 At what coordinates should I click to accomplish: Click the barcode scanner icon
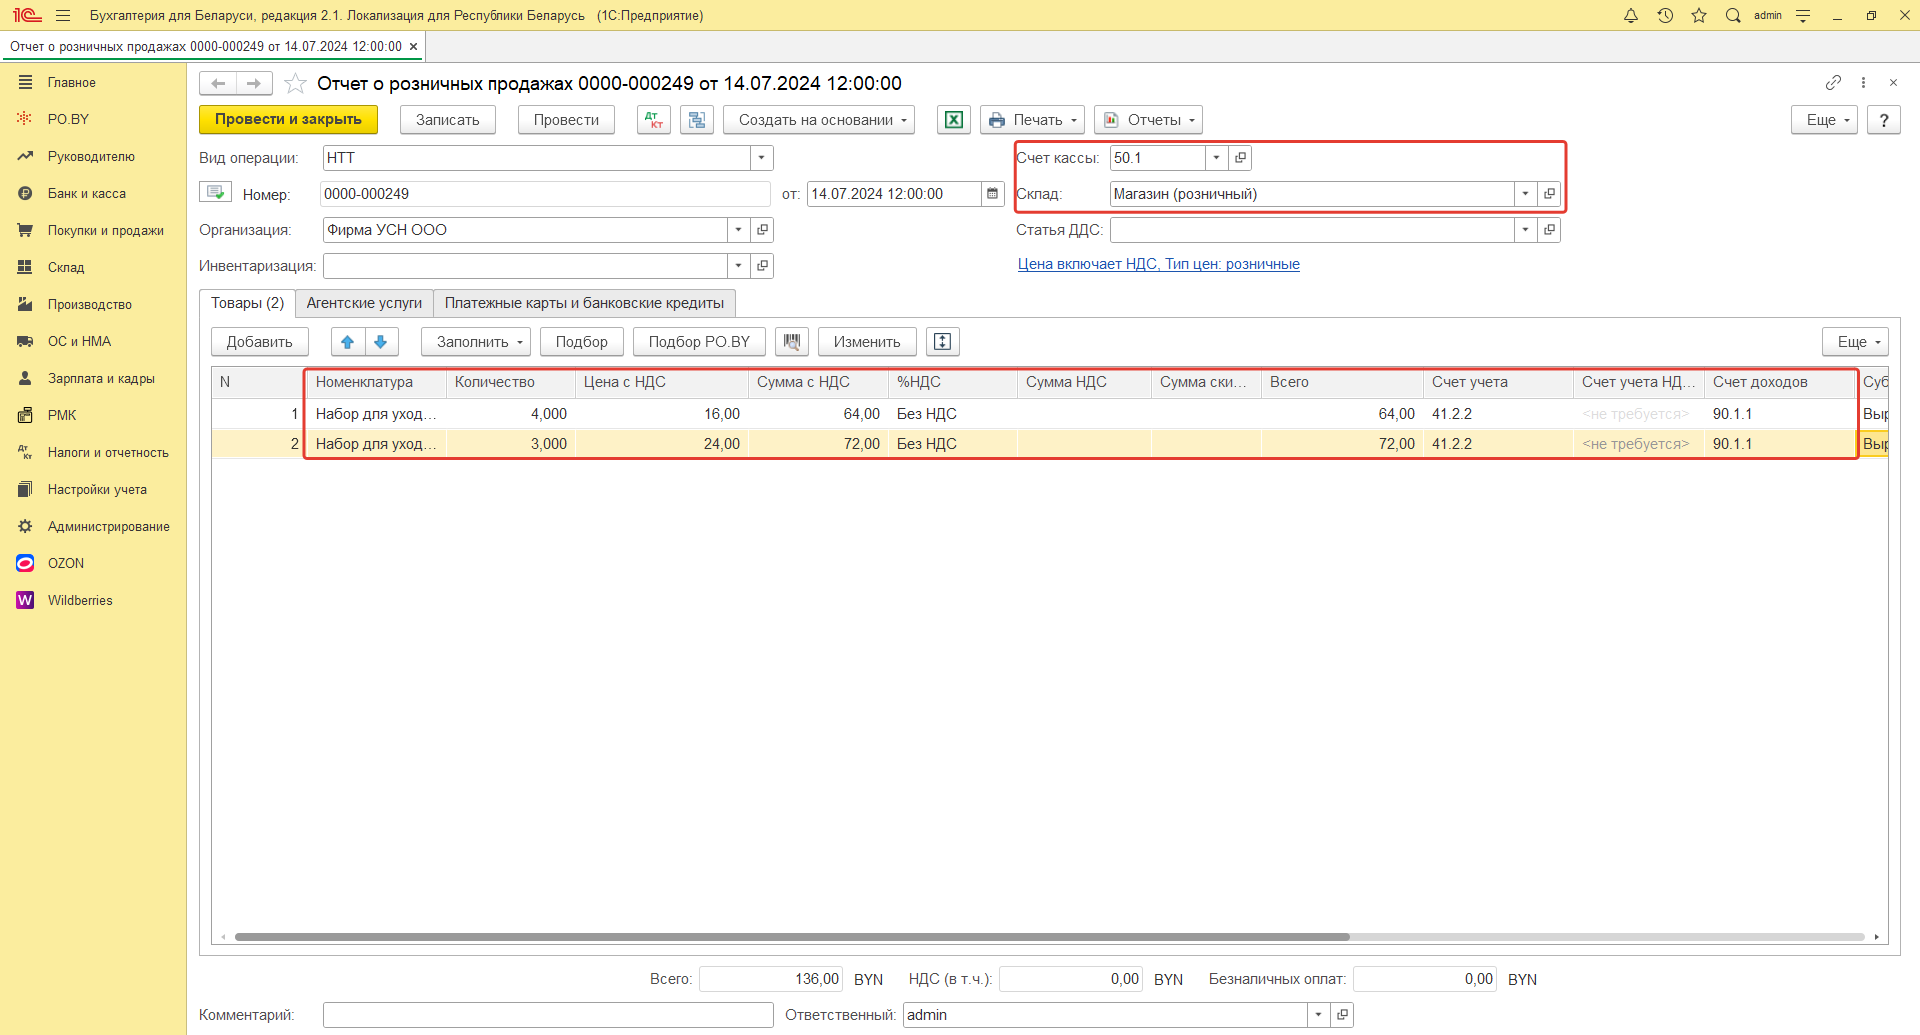(x=792, y=342)
